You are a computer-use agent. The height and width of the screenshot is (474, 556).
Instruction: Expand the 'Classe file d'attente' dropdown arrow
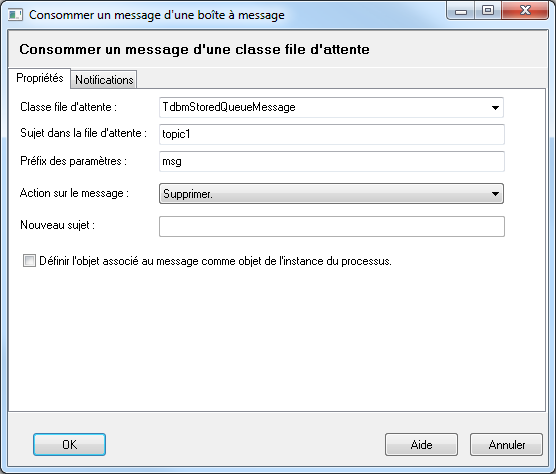coord(495,107)
